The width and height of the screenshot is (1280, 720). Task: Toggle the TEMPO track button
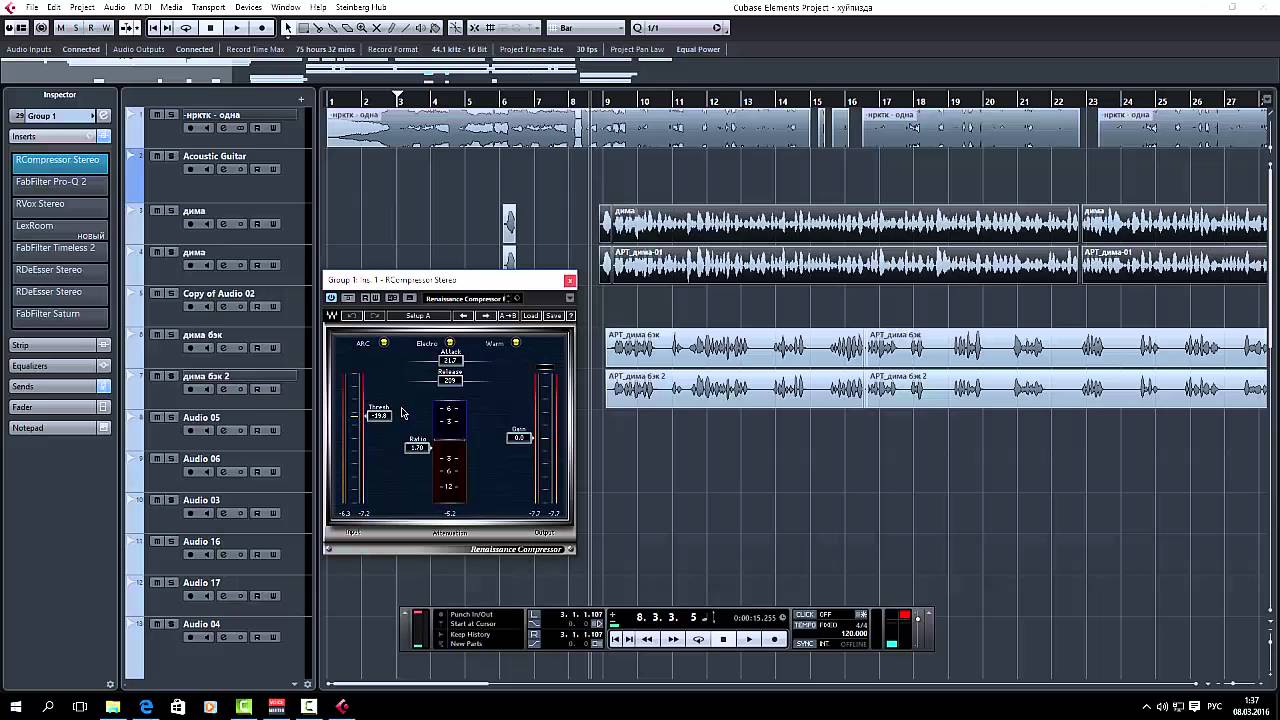[x=805, y=625]
